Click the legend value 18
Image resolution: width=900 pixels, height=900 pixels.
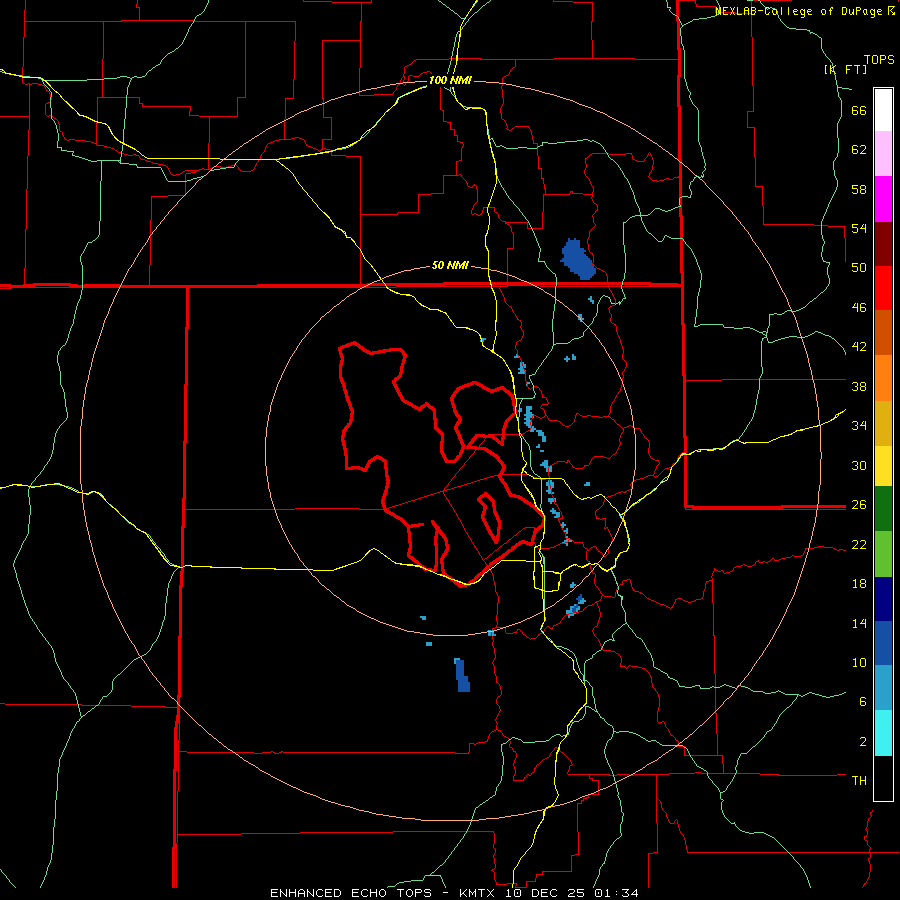point(859,584)
